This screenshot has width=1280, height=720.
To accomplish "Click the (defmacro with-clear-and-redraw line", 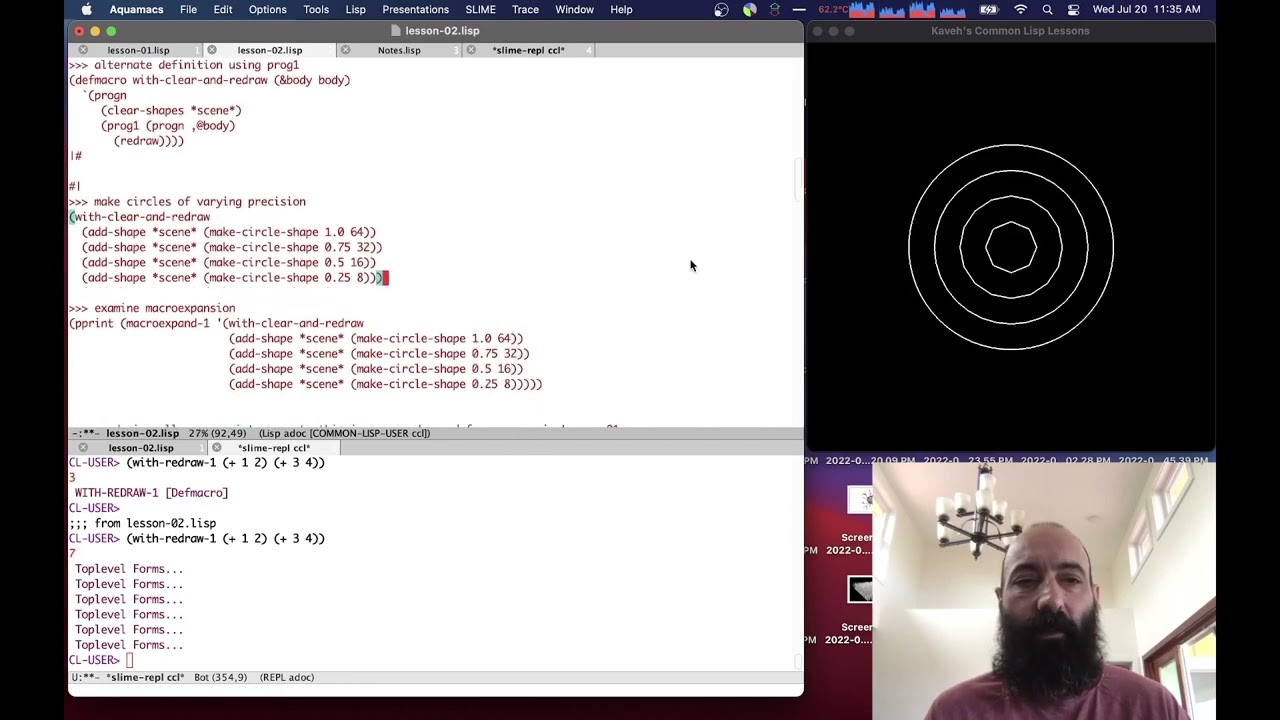I will click(x=209, y=80).
